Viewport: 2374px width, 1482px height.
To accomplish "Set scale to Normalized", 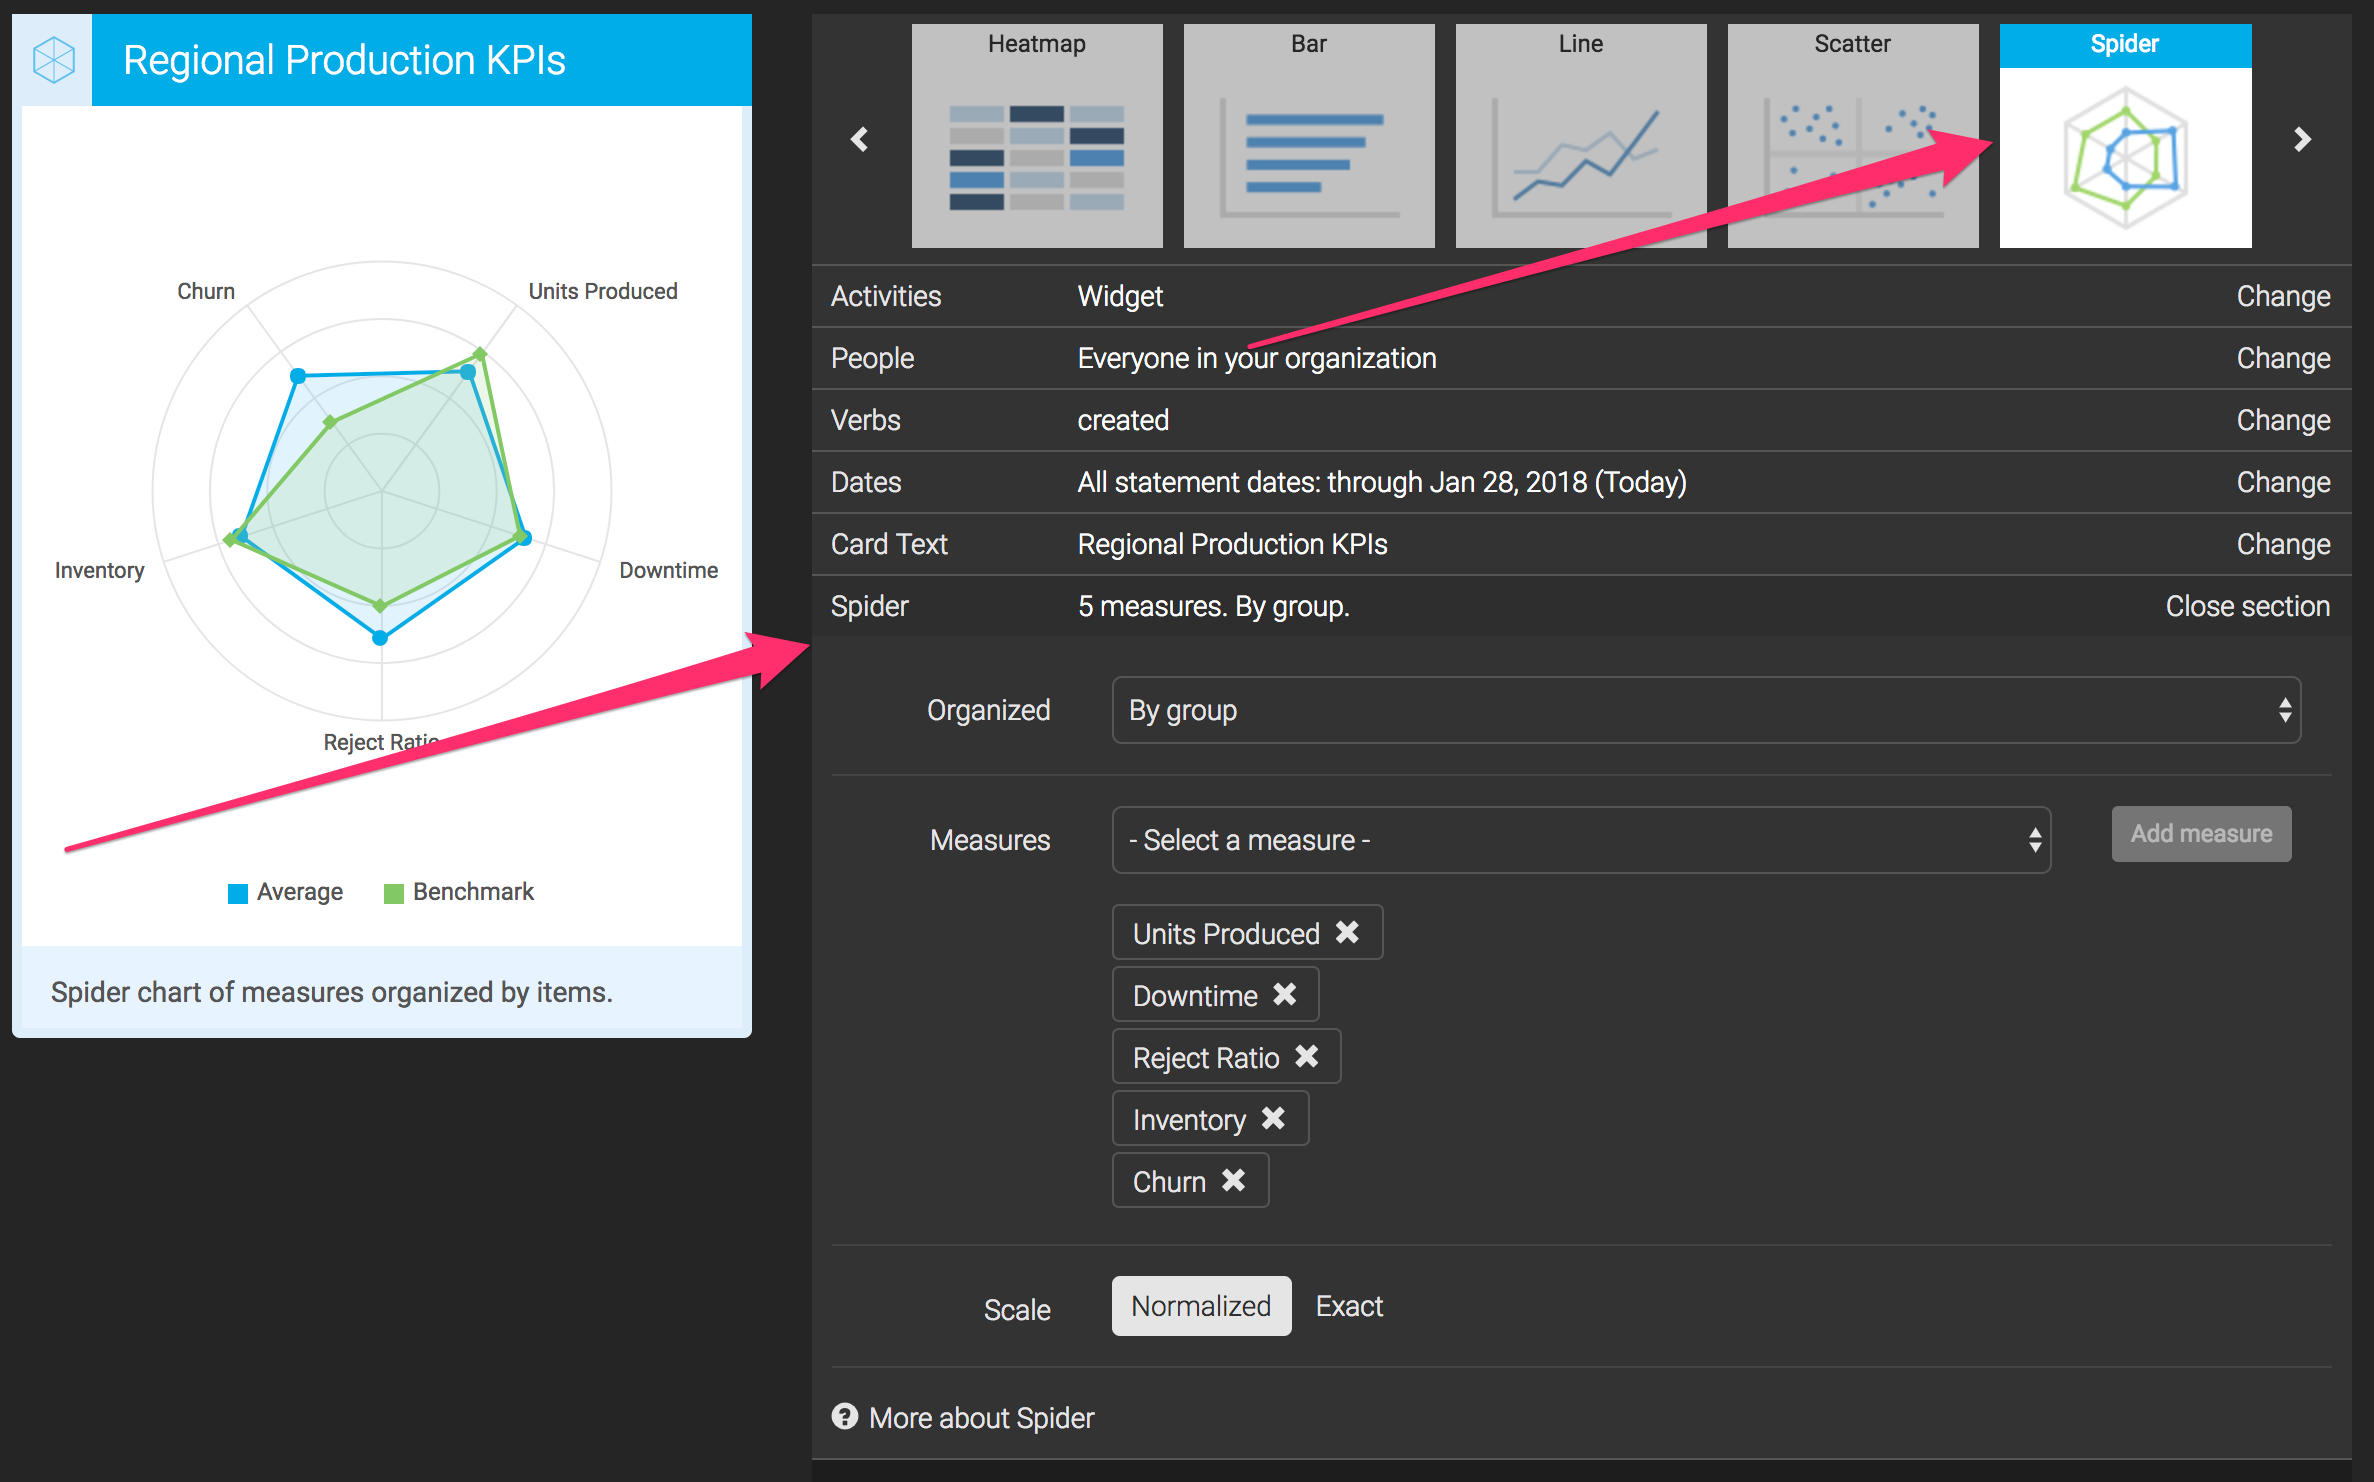I will click(x=1200, y=1306).
